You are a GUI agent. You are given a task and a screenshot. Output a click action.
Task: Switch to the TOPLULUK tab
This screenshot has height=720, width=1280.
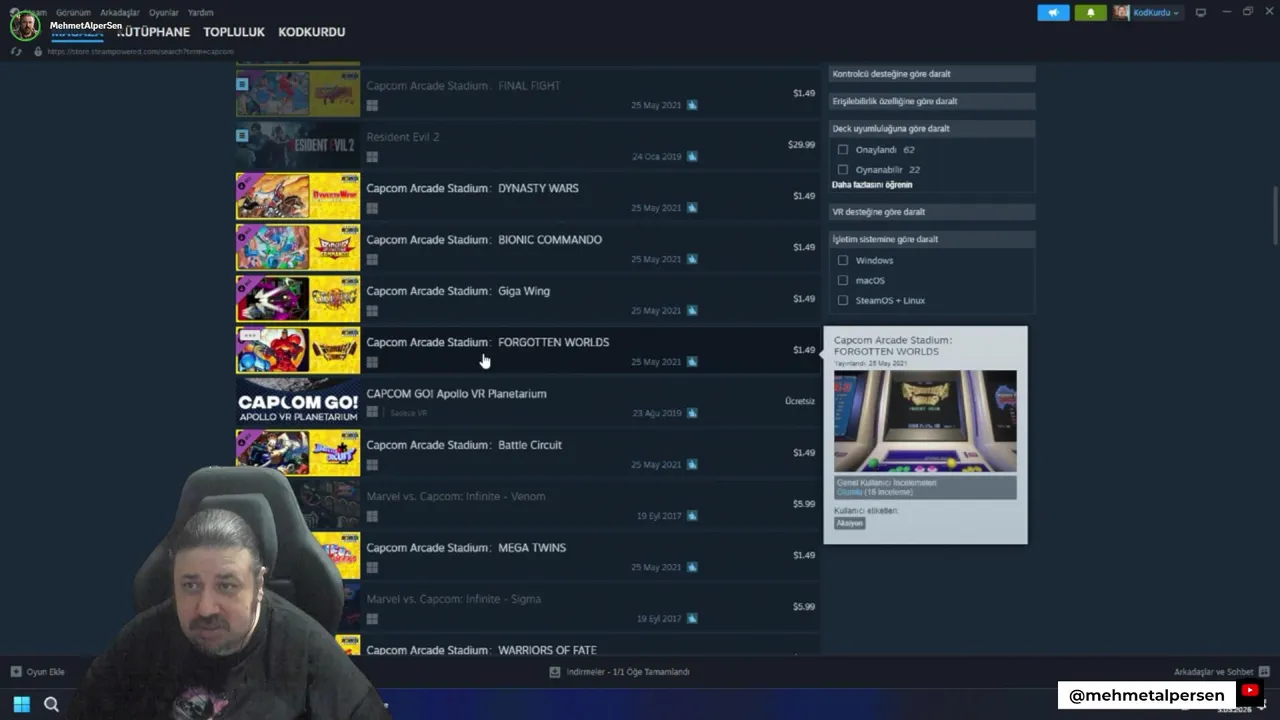point(234,32)
